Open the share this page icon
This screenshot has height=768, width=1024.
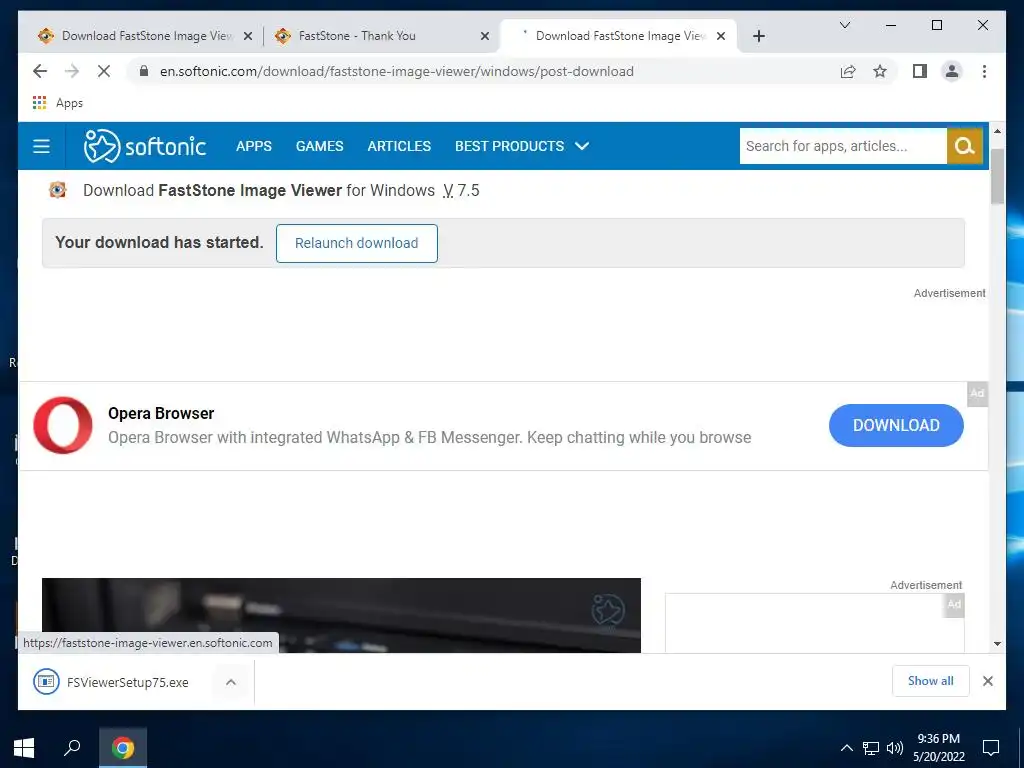[x=848, y=71]
